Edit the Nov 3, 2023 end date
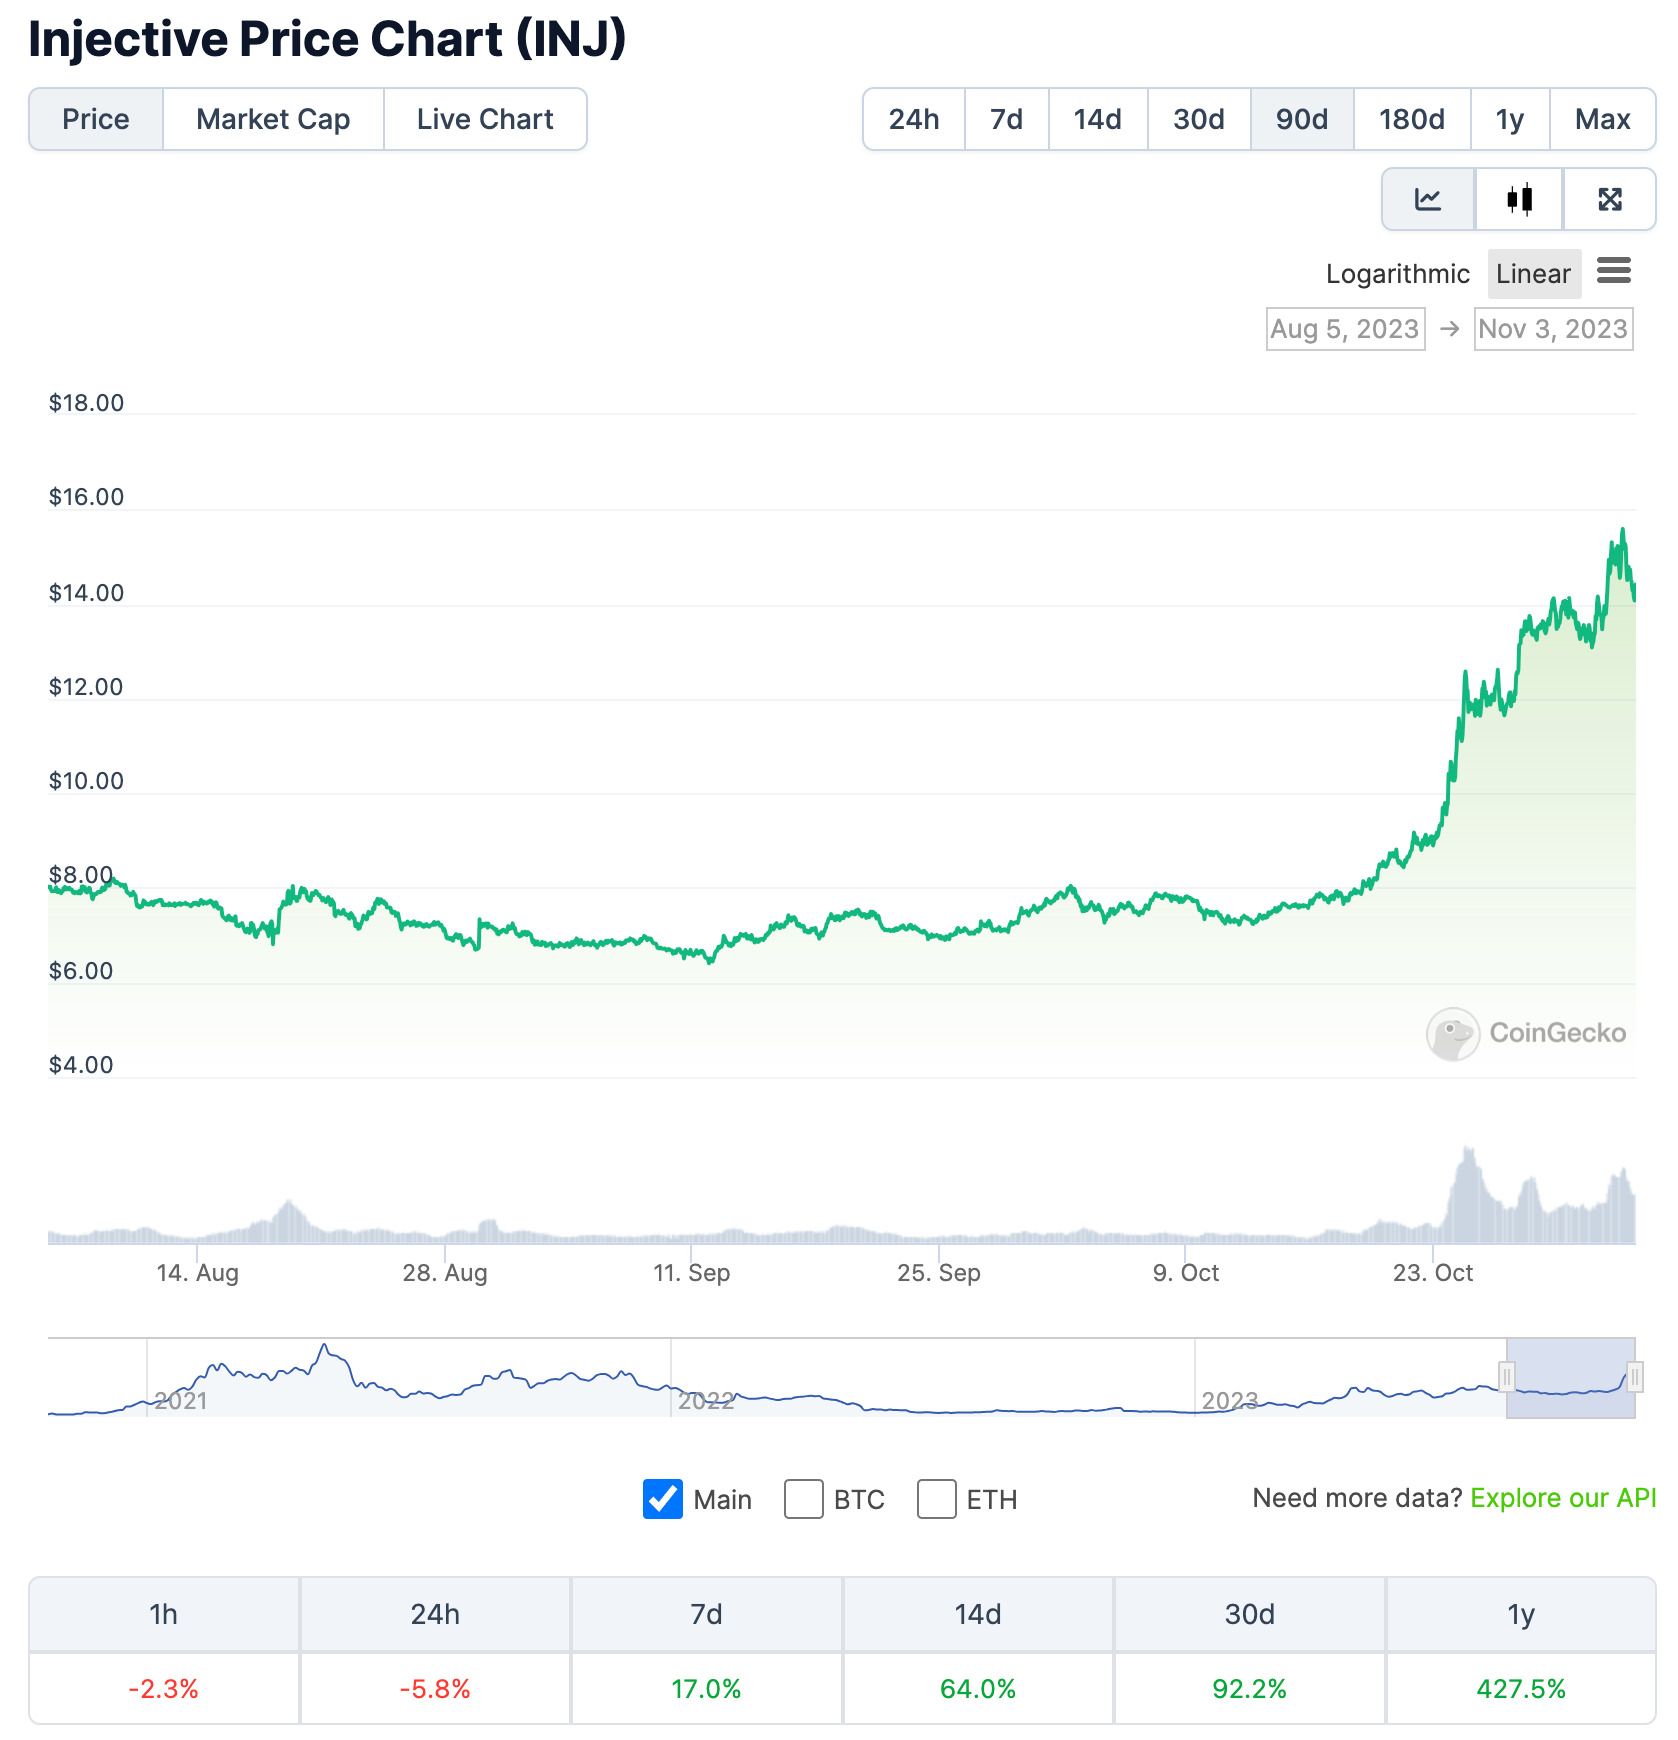Viewport: 1678px width, 1740px height. pos(1553,329)
